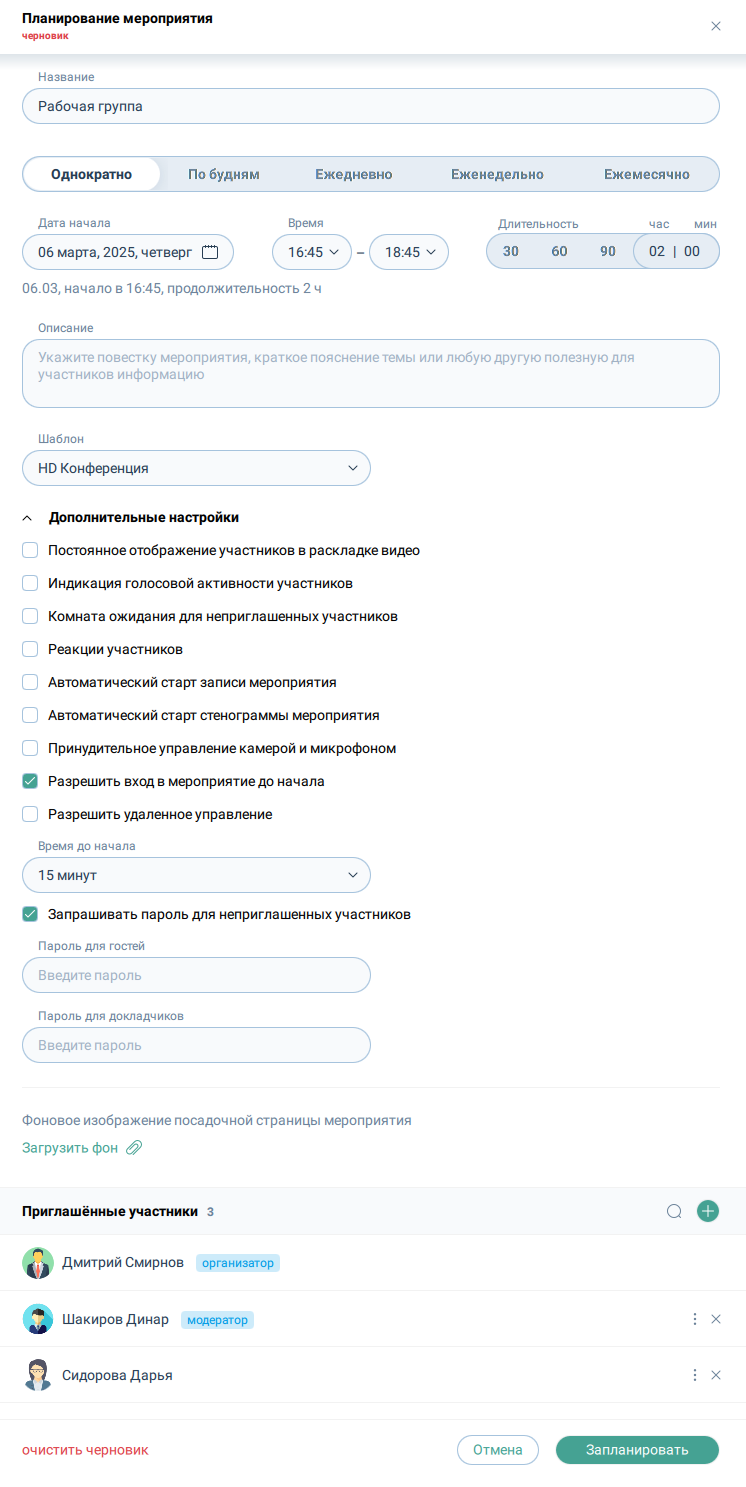Open the start time 16:45 dropdown
The width and height of the screenshot is (746, 1487).
click(312, 252)
